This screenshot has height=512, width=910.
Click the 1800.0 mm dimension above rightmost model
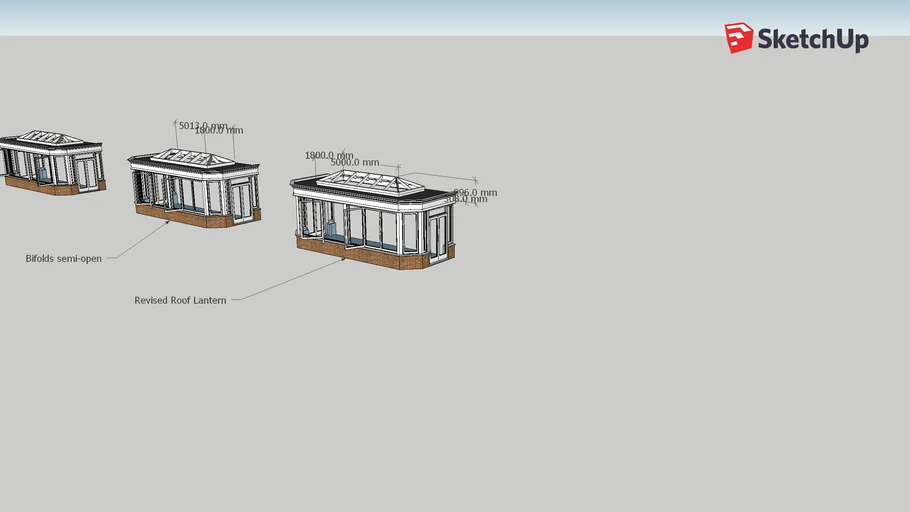coord(328,156)
